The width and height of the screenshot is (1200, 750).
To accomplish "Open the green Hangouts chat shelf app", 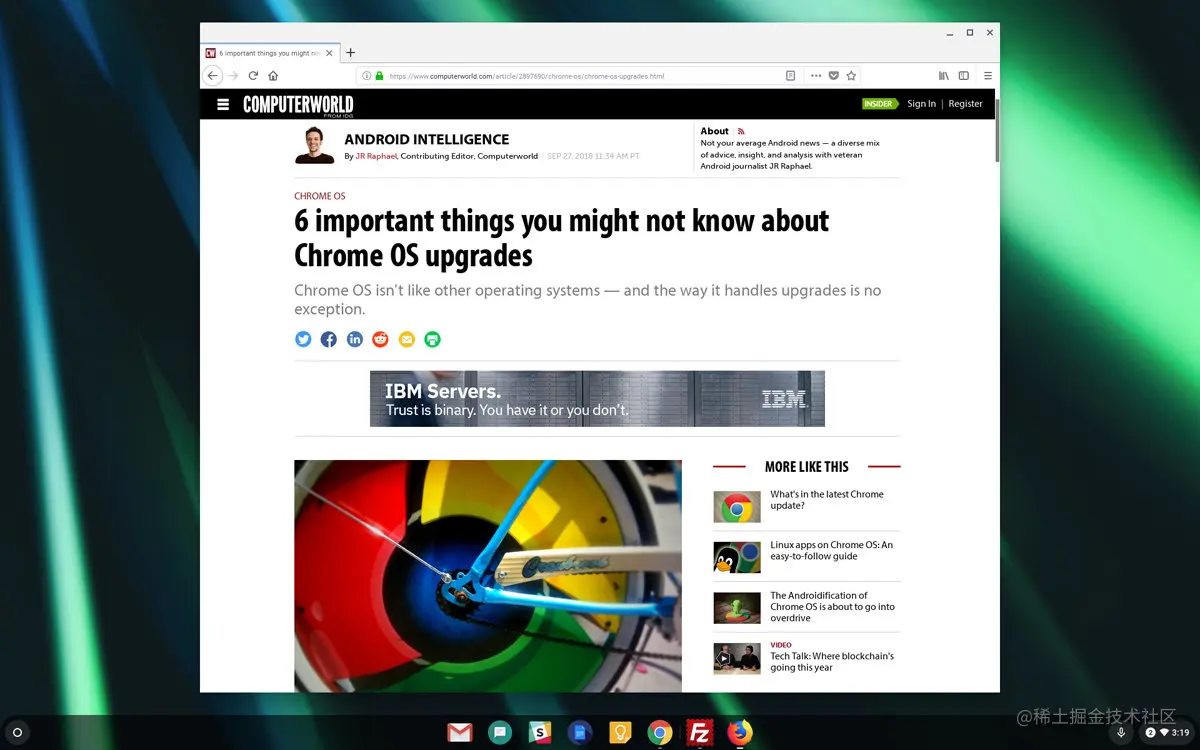I will [500, 733].
